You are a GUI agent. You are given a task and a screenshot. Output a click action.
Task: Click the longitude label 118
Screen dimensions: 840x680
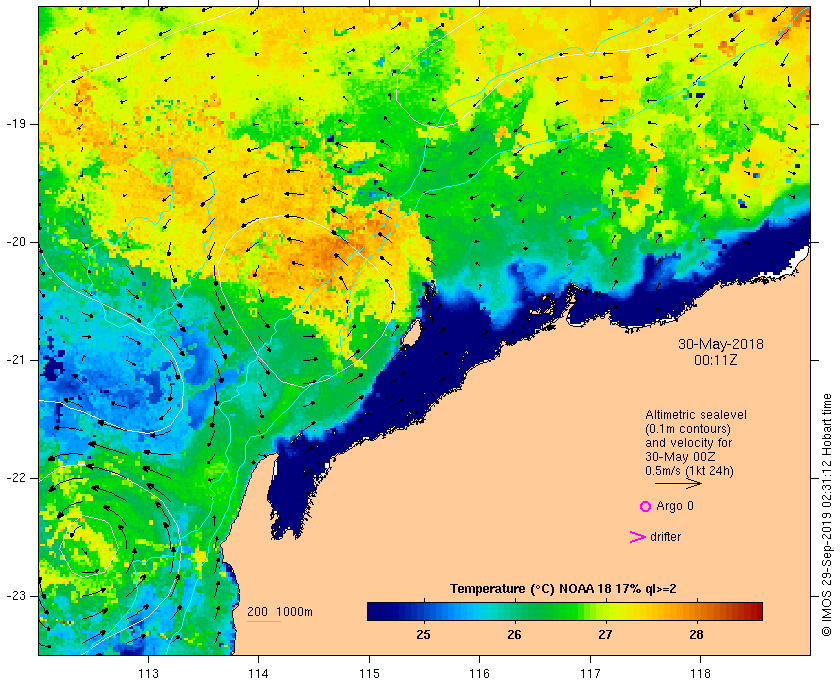click(701, 673)
